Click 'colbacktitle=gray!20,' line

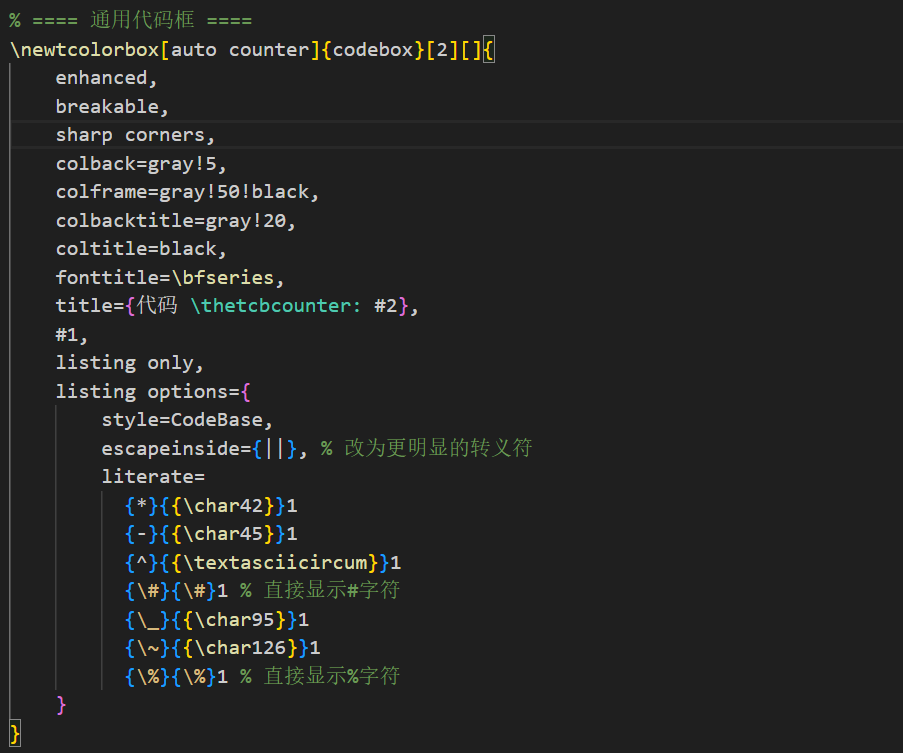pos(176,221)
